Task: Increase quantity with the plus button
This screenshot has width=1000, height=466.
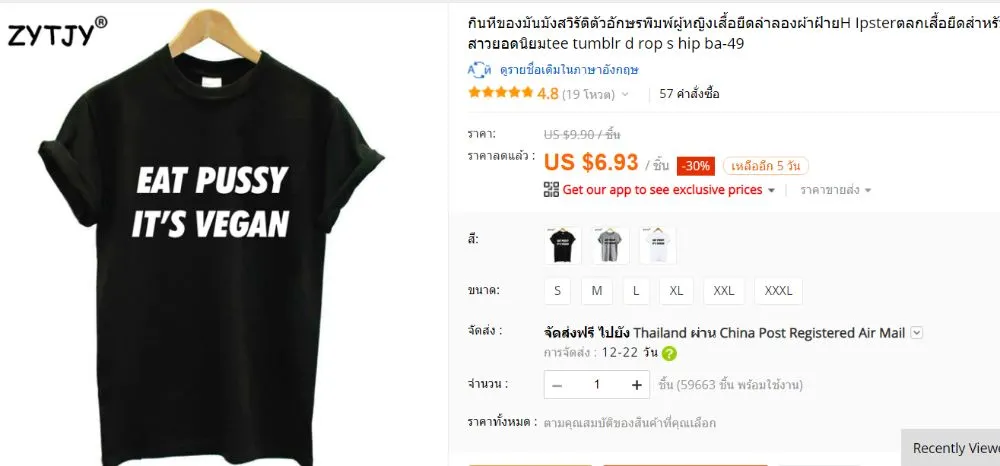Action: tap(636, 384)
